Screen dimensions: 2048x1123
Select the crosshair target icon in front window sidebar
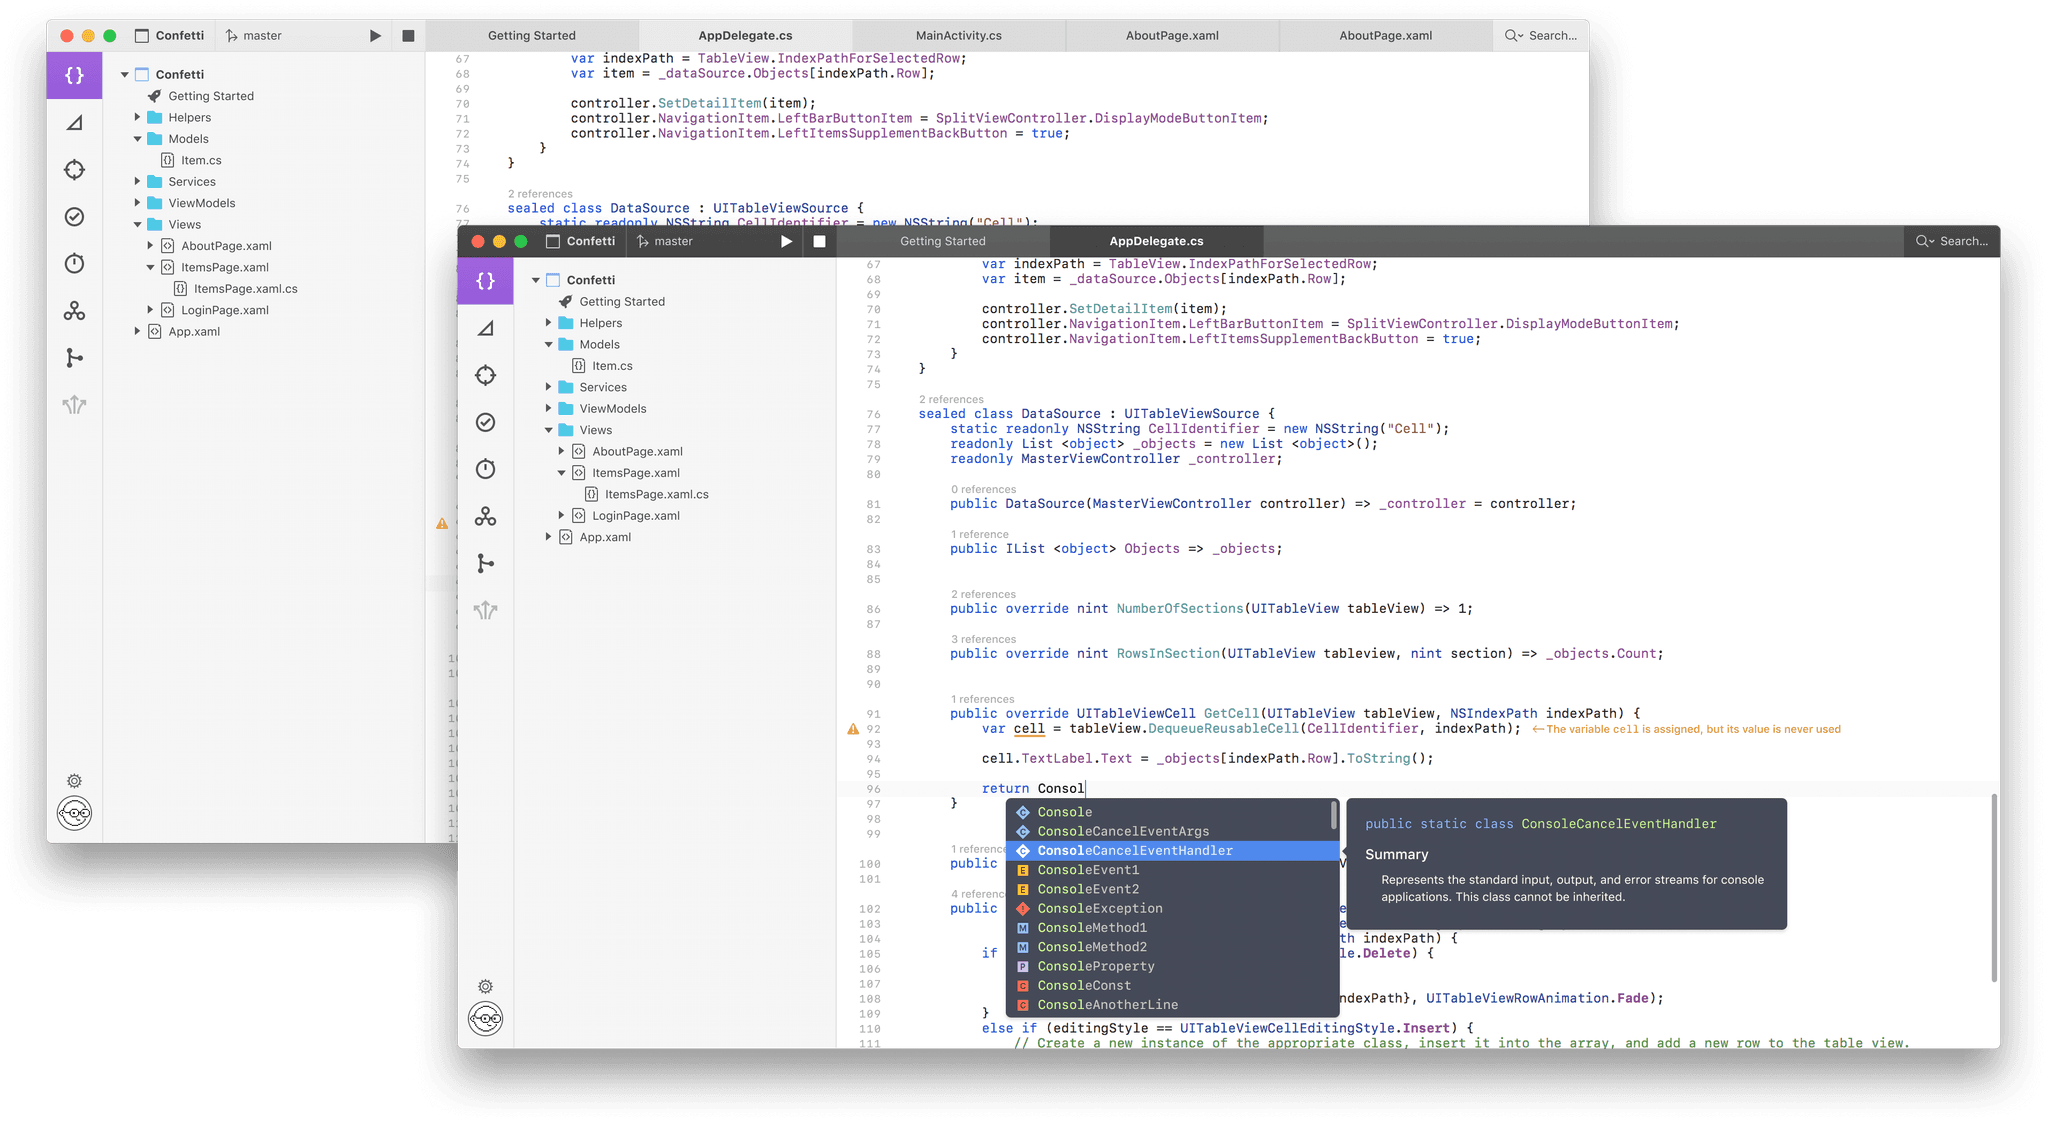pyautogui.click(x=485, y=375)
